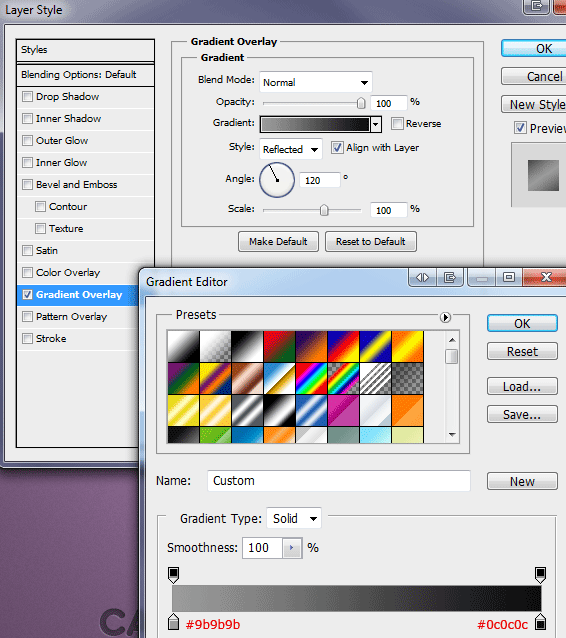
Task: Select the right top opacity stop
Action: (540, 574)
